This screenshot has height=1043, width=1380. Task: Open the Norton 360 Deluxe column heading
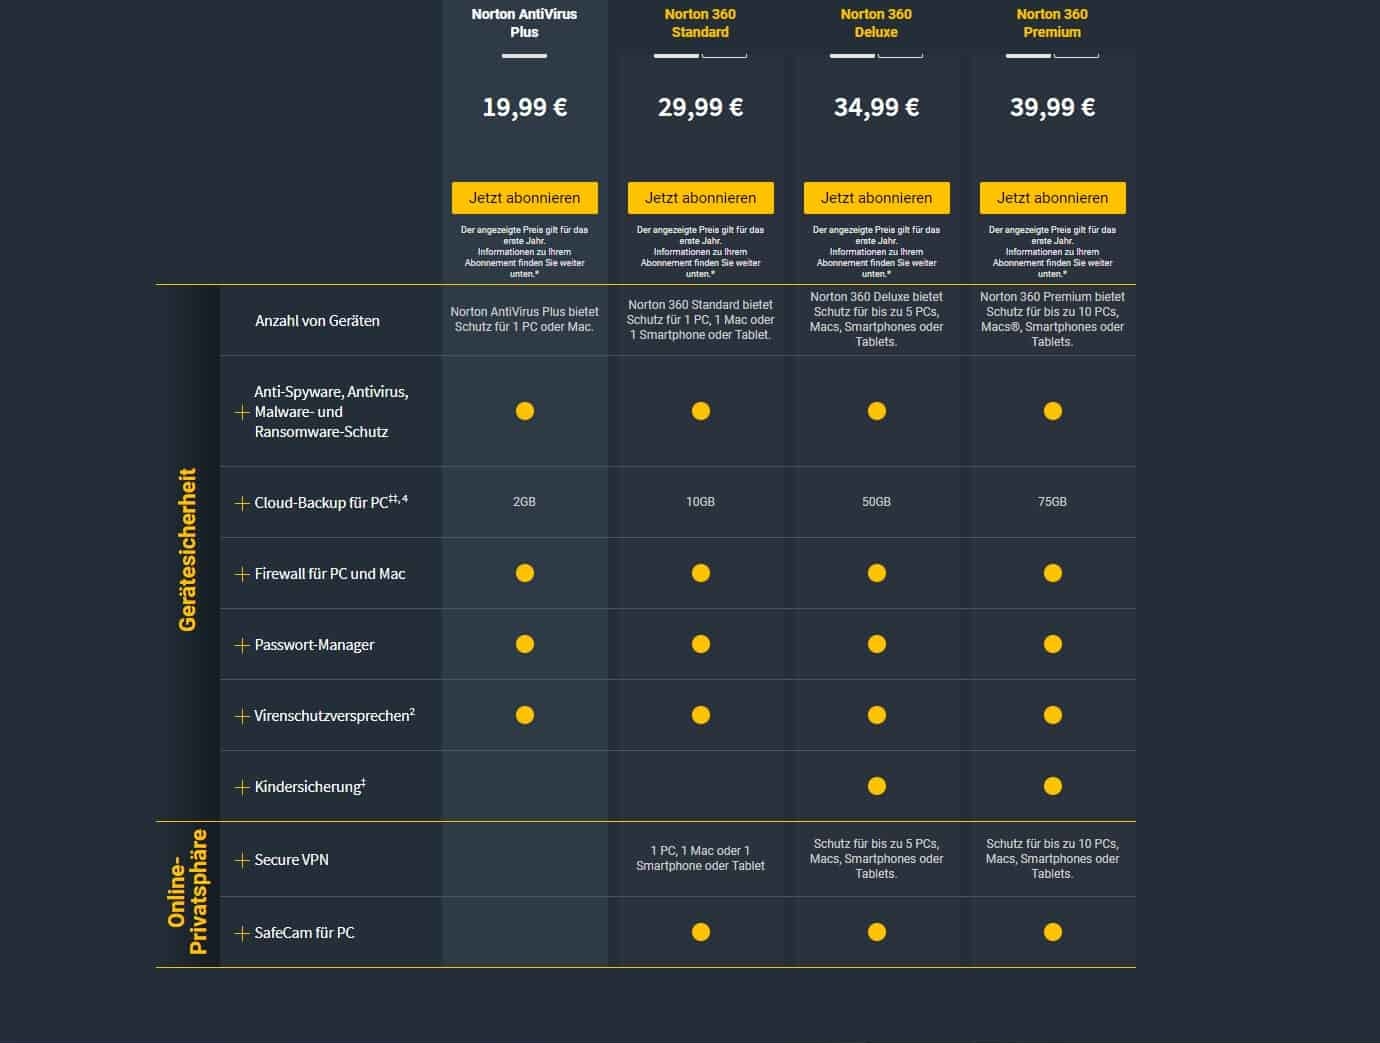(876, 23)
